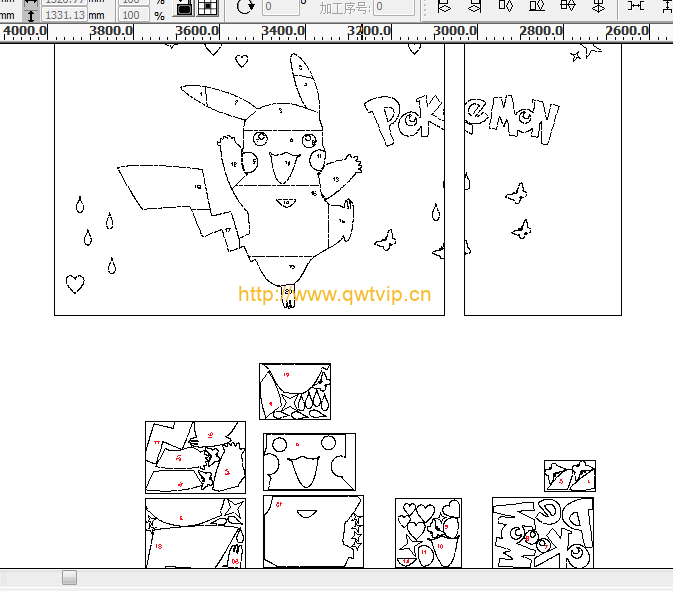Viewport: 673px width, 591px height.
Task: Select the nested box with the Pikachu face
Action: pyautogui.click(x=309, y=462)
